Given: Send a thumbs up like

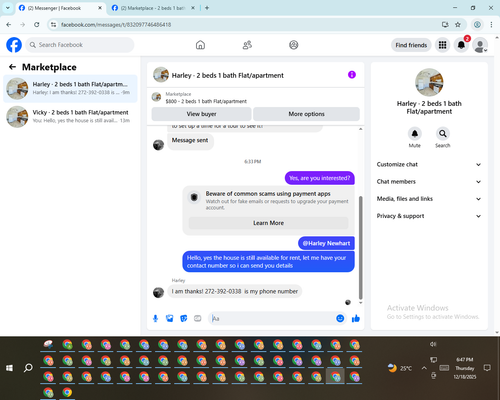Looking at the screenshot, I should (x=356, y=319).
